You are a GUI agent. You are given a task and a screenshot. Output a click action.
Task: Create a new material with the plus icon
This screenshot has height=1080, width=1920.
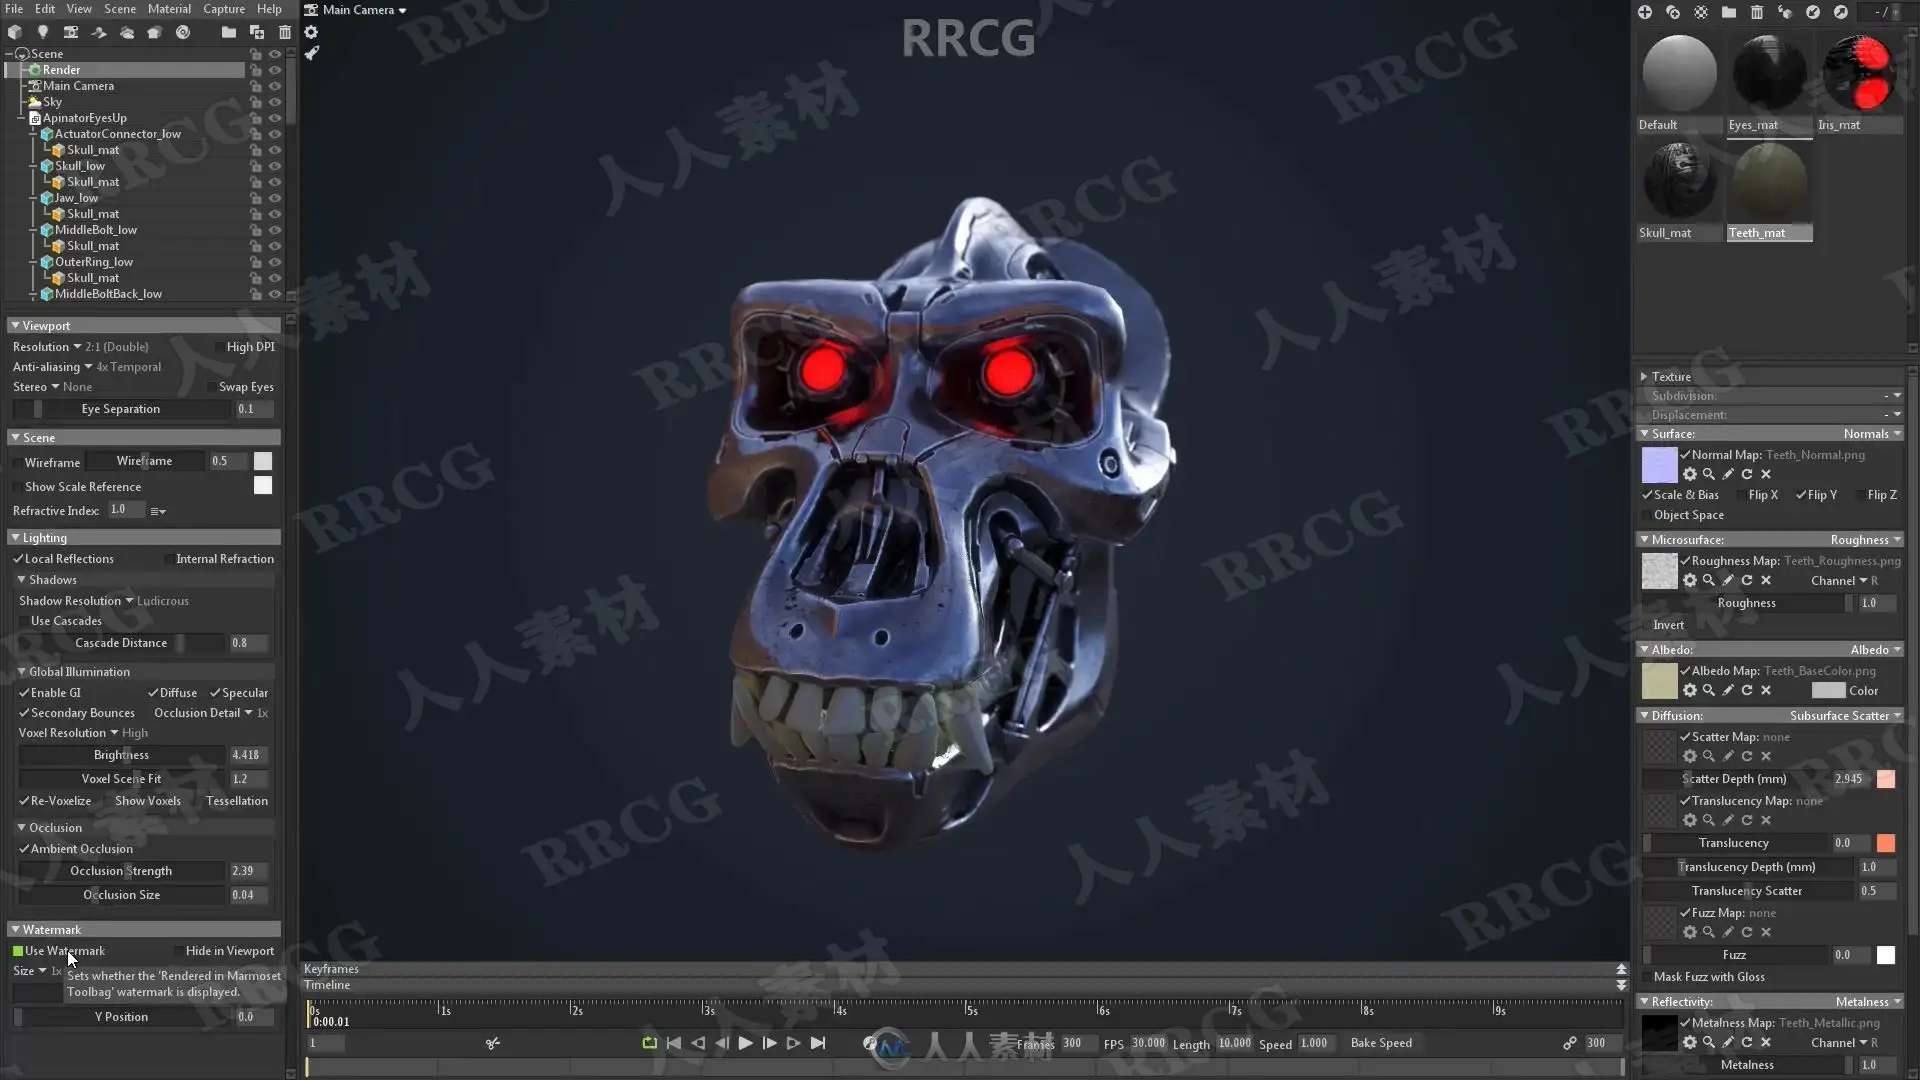pos(1645,12)
